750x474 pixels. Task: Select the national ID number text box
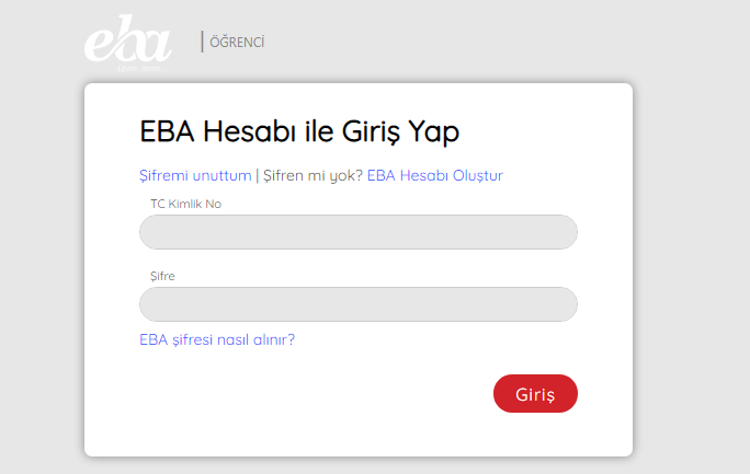(x=358, y=232)
